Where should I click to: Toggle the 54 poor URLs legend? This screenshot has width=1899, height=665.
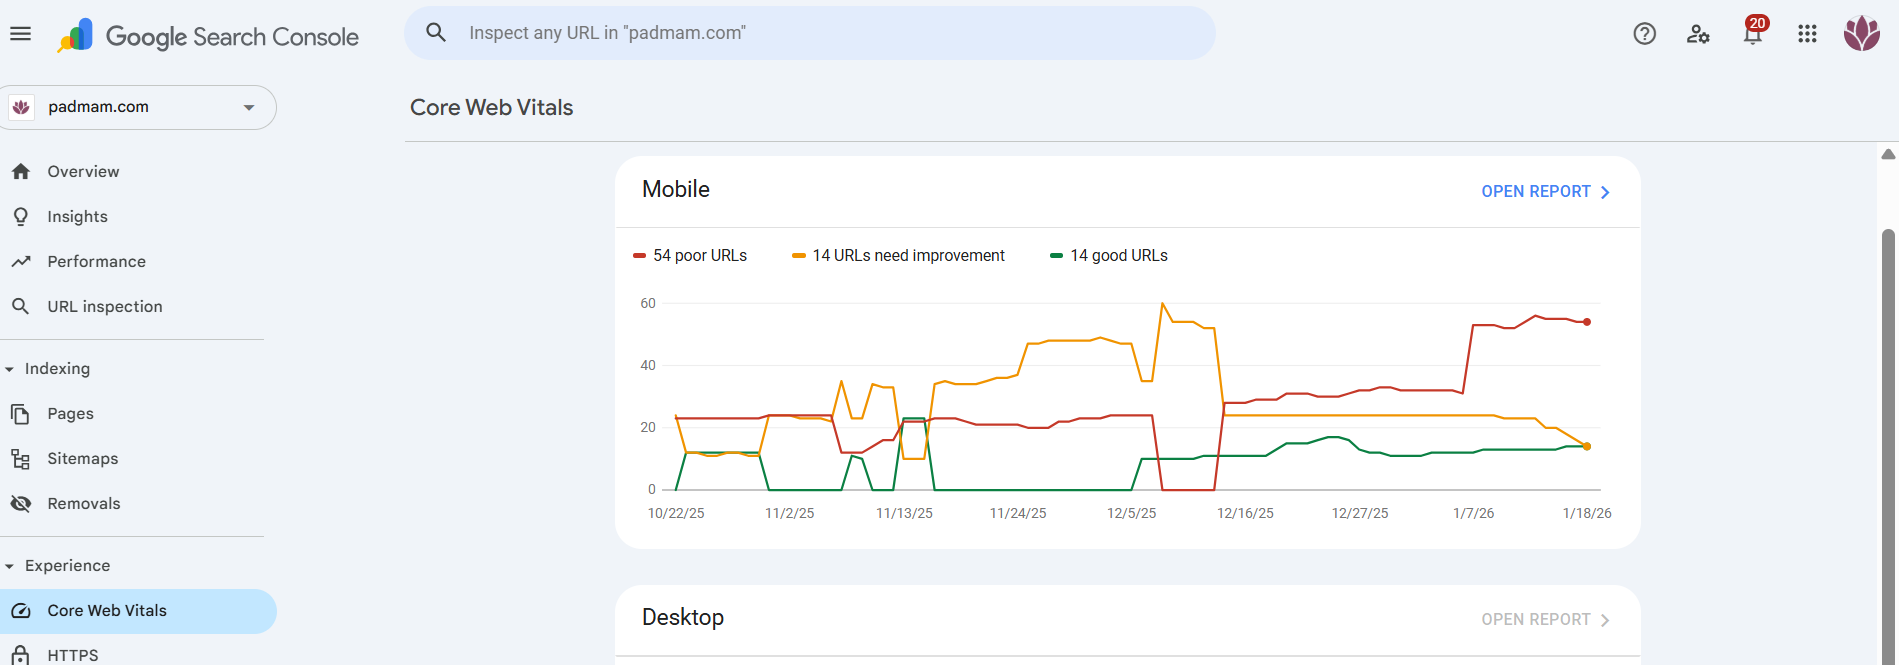[x=690, y=256]
